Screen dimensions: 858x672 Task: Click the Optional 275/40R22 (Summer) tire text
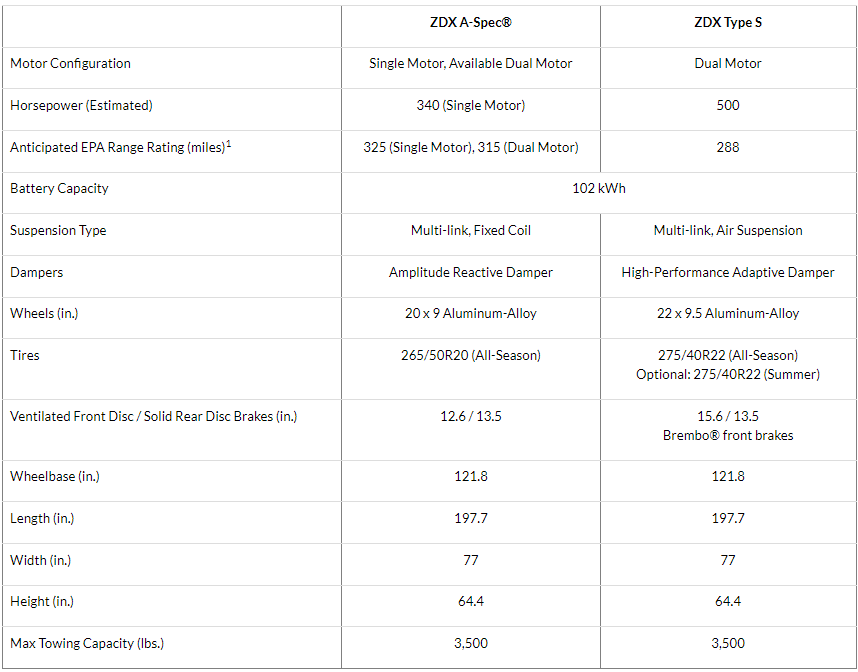(727, 374)
